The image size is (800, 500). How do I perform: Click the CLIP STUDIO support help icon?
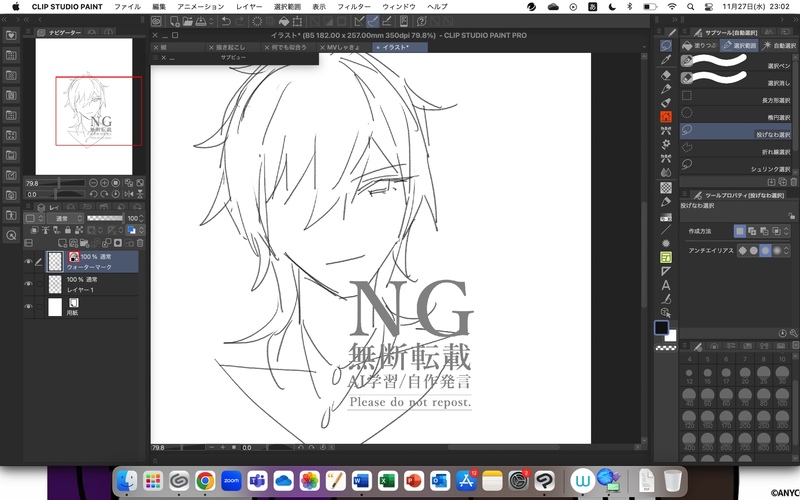[421, 21]
